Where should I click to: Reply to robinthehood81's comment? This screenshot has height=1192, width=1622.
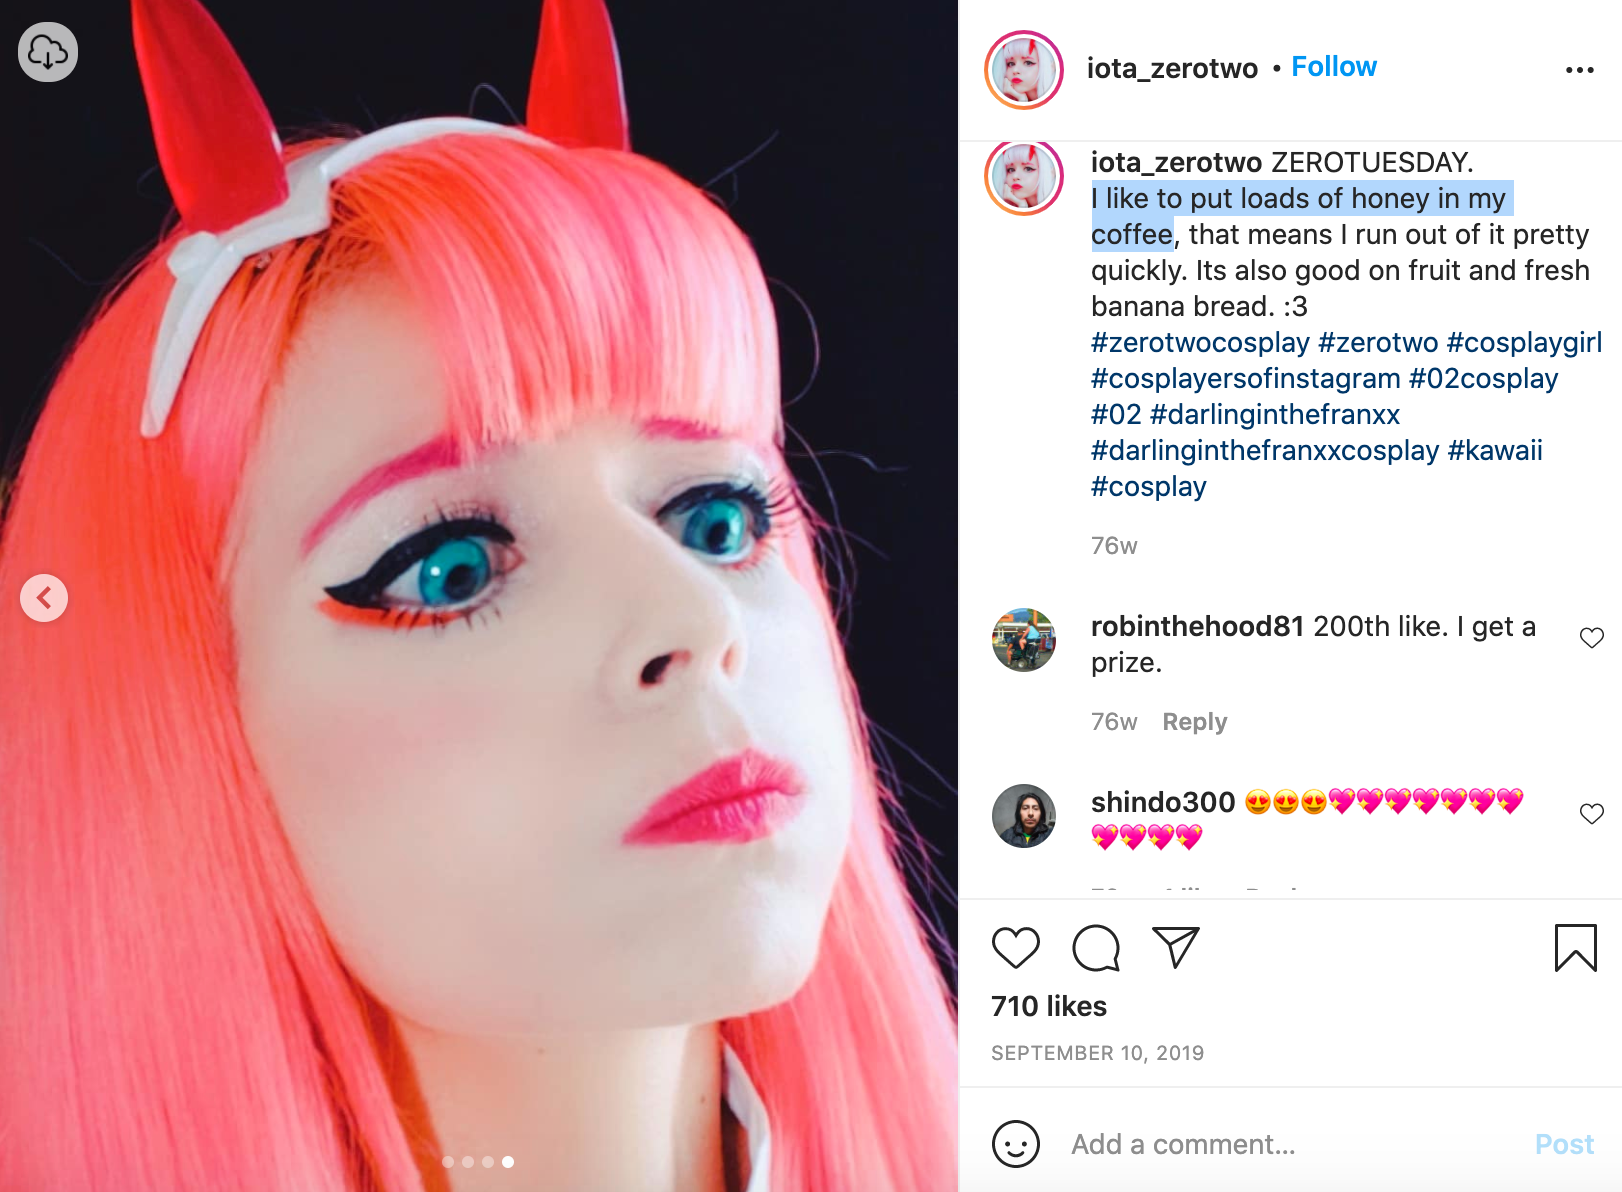tap(1194, 722)
